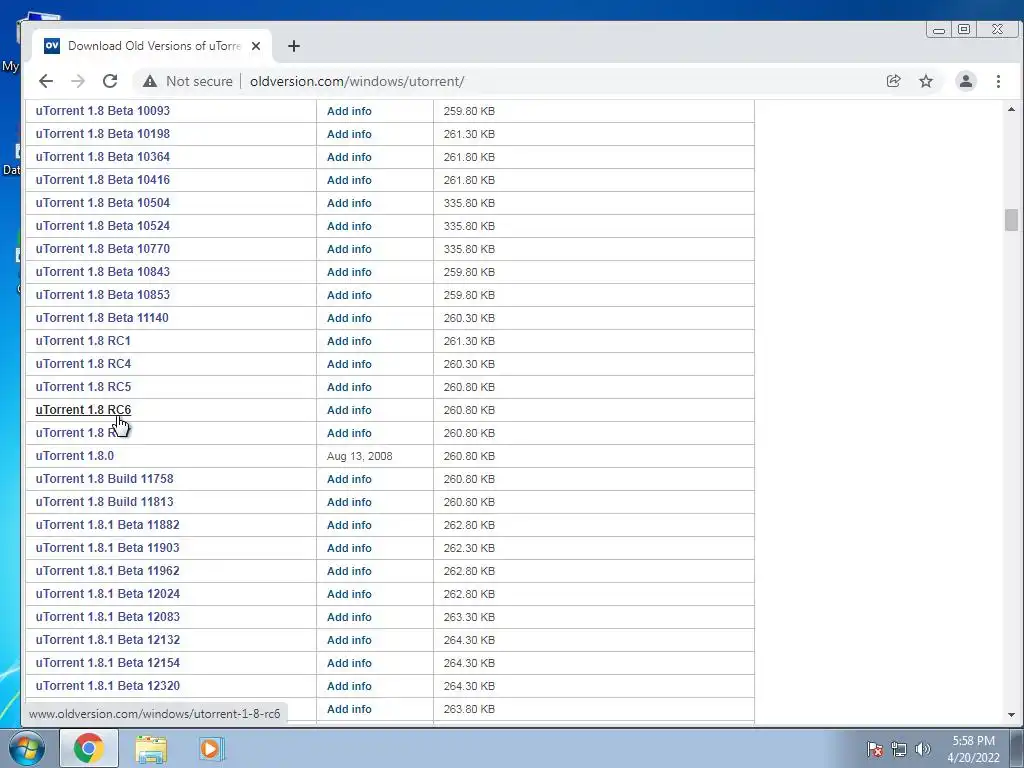Open uTorrent 1.8.1 Beta 12132 link
The width and height of the screenshot is (1024, 768).
(108, 640)
